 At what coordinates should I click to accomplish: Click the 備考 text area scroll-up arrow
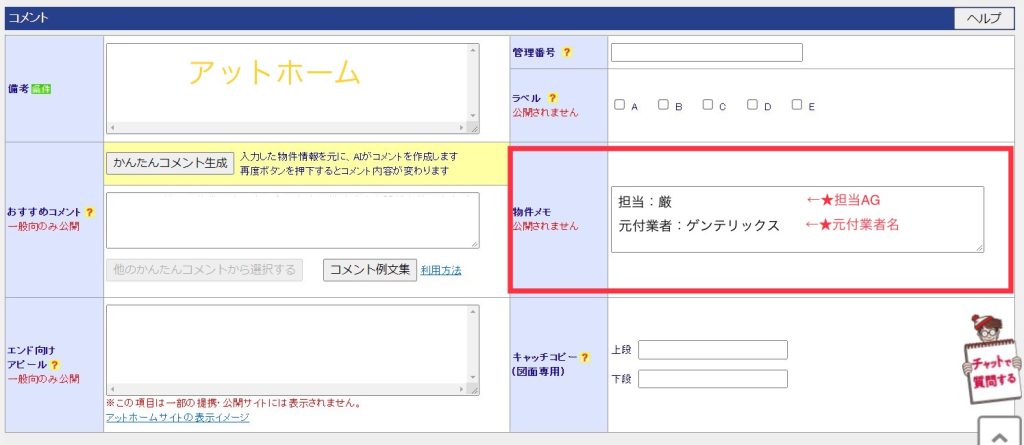474,50
